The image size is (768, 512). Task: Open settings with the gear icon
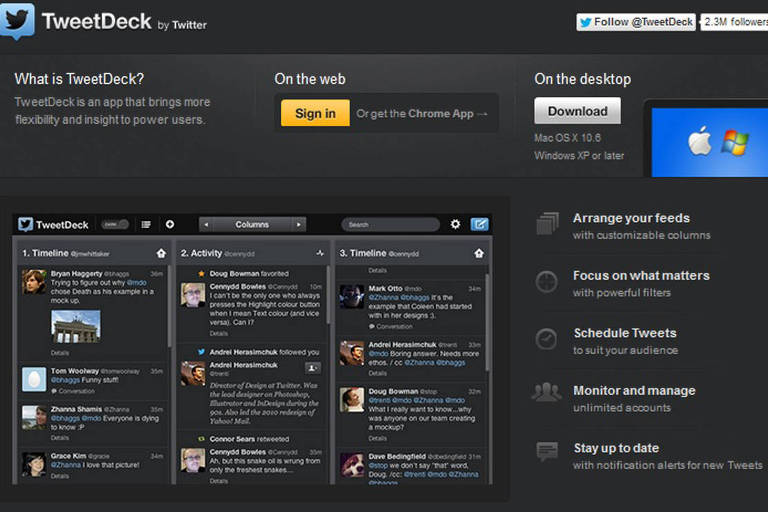pyautogui.click(x=456, y=224)
